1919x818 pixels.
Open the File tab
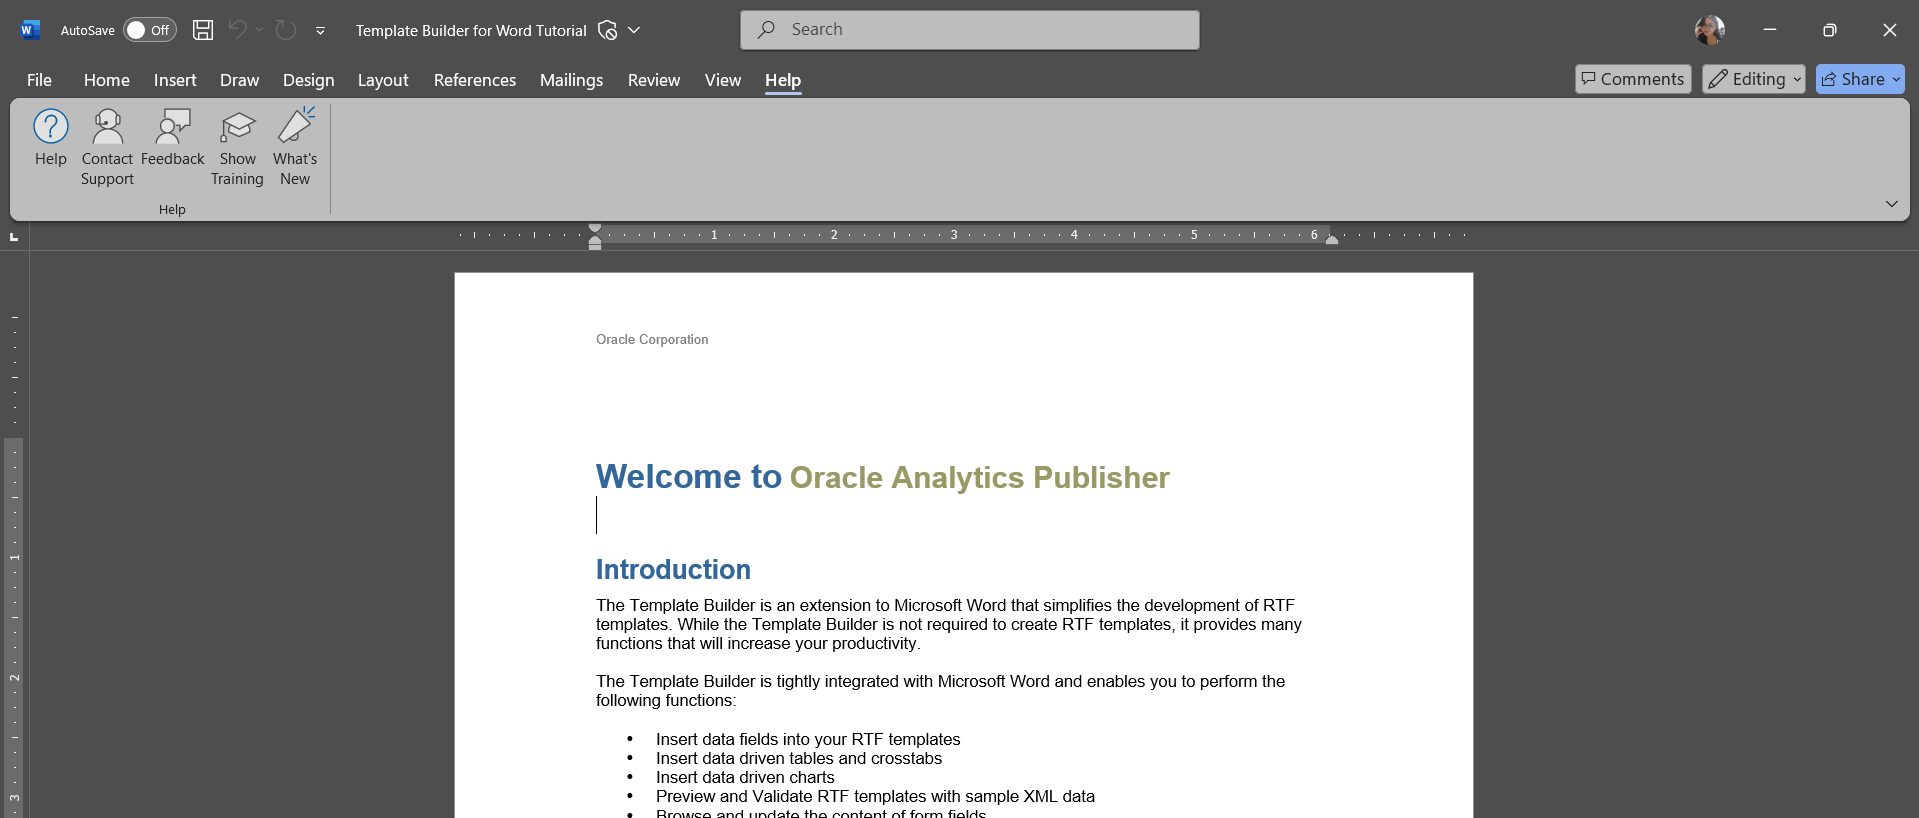39,80
